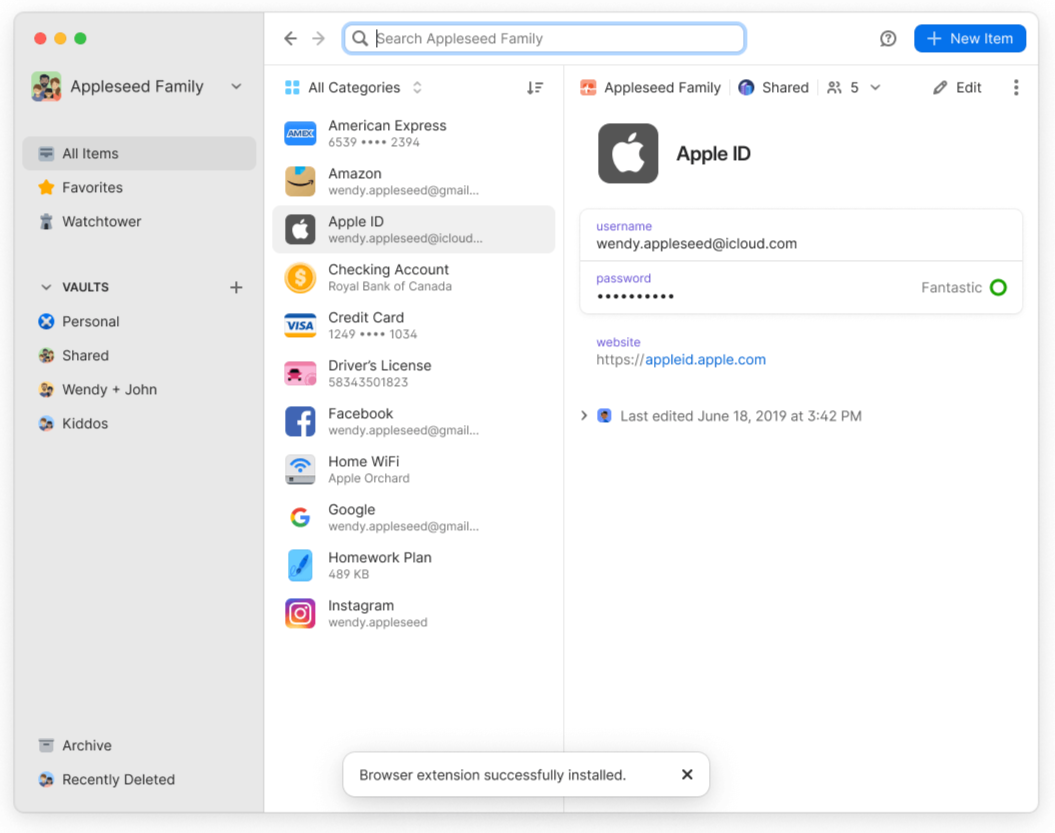
Task: Select the Checking Account Royal Bank item
Action: point(414,277)
